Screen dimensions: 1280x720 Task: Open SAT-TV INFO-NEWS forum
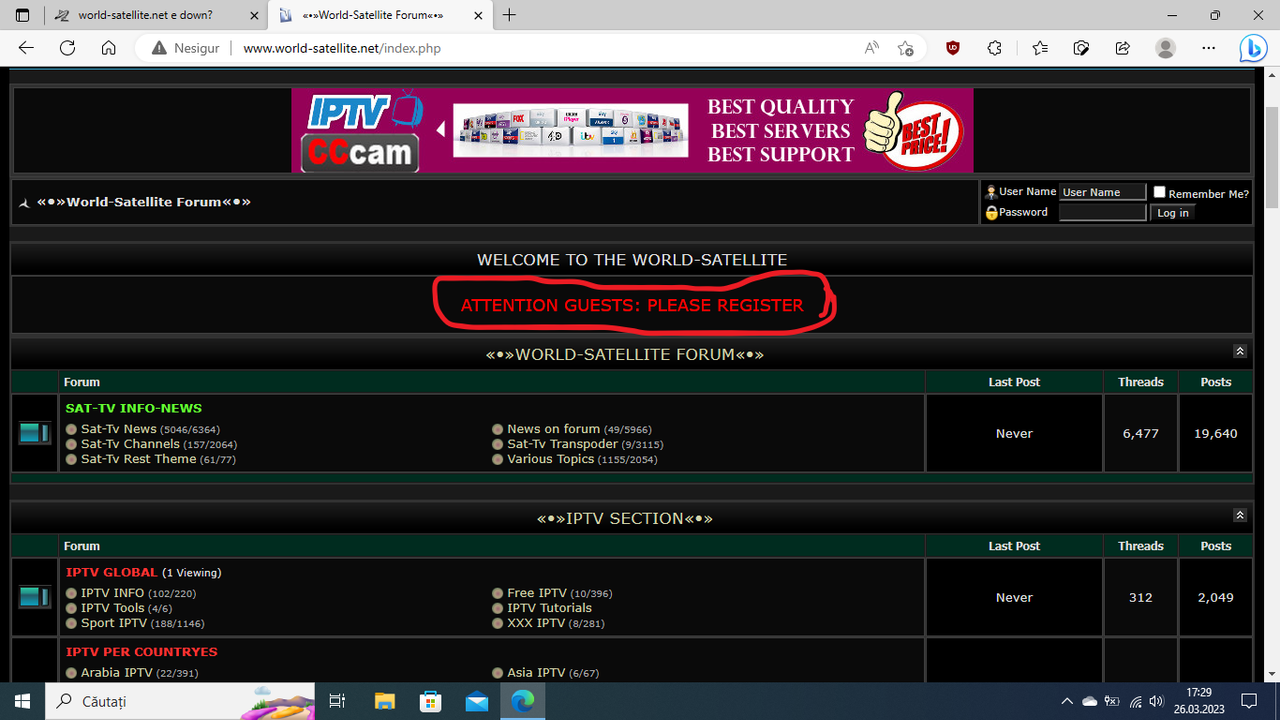pyautogui.click(x=134, y=408)
